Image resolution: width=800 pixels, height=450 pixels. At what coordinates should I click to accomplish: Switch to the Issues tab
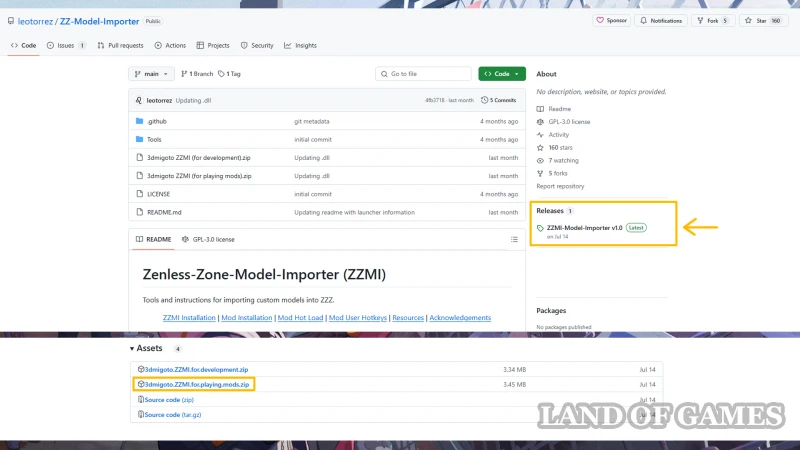pos(65,45)
